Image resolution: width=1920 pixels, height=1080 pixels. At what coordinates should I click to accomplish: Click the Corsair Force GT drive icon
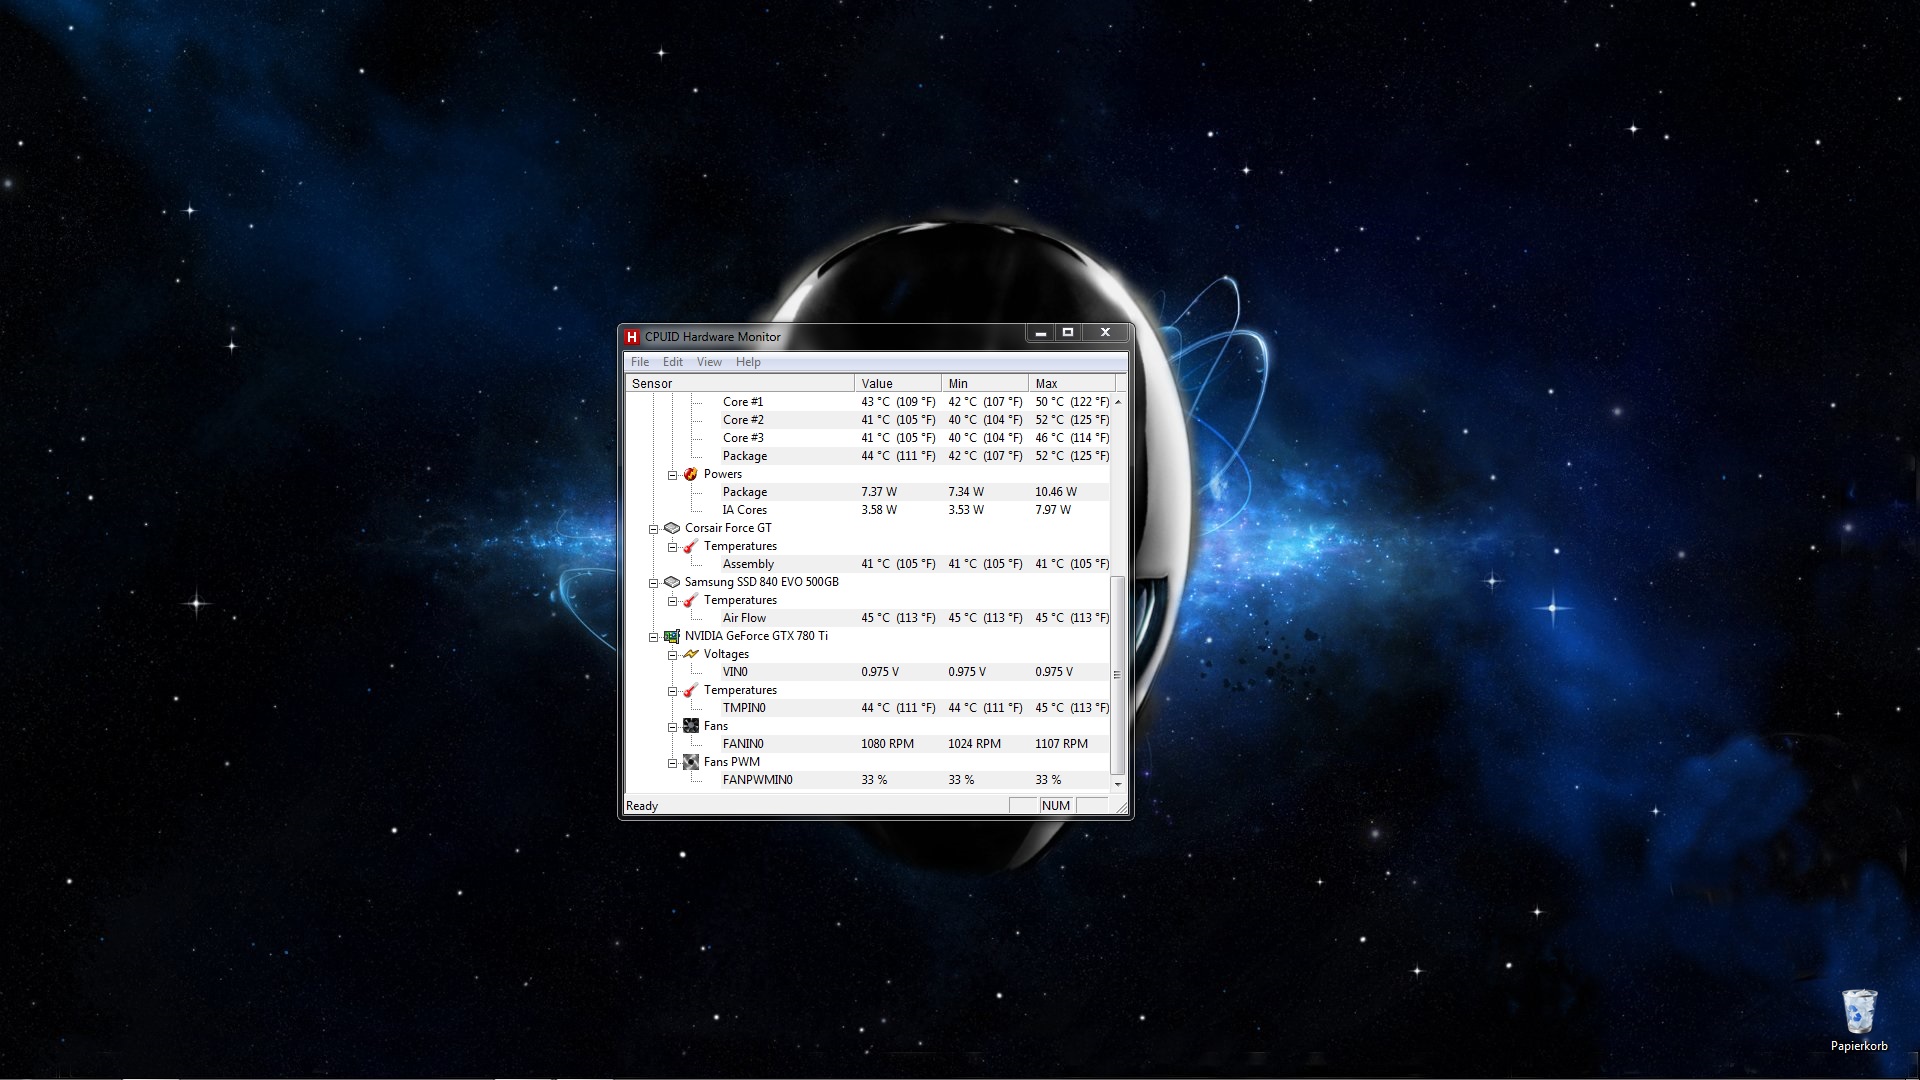(672, 528)
